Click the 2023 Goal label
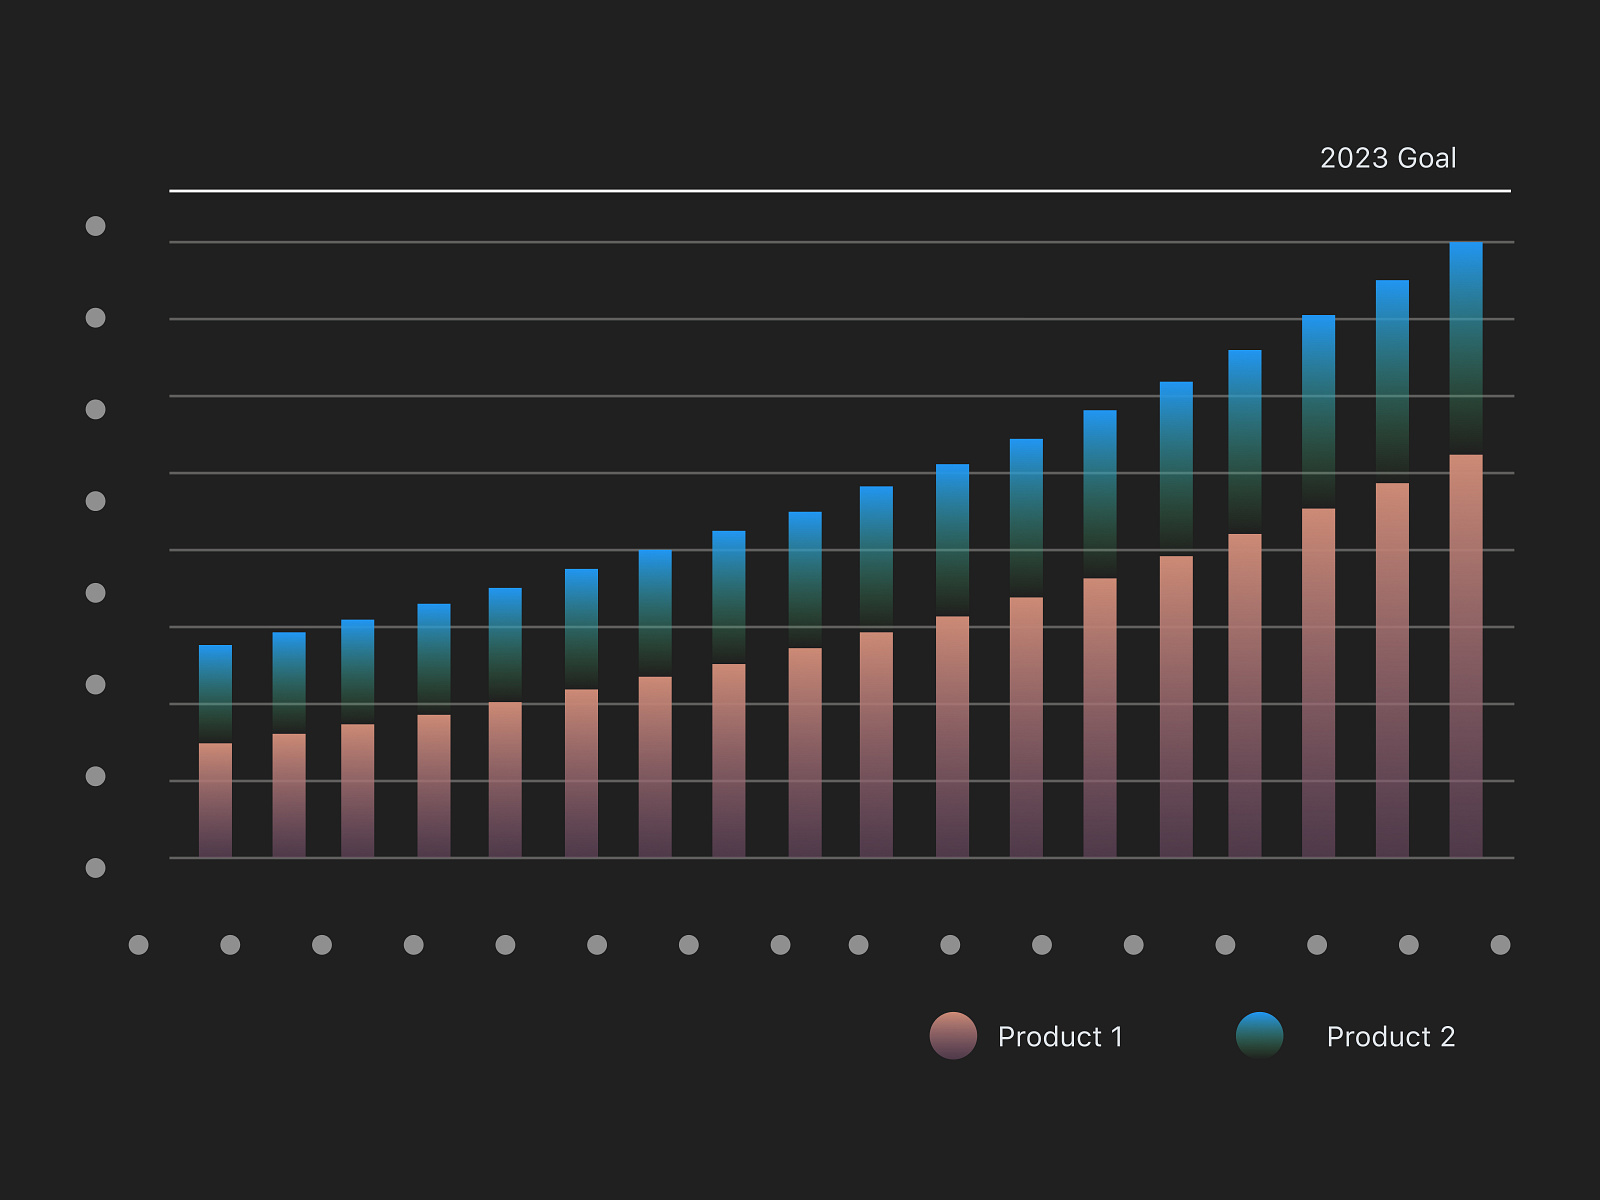 (x=1388, y=158)
